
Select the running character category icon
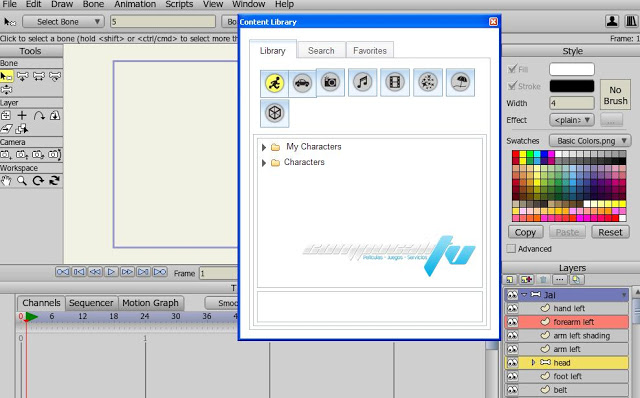click(x=274, y=83)
